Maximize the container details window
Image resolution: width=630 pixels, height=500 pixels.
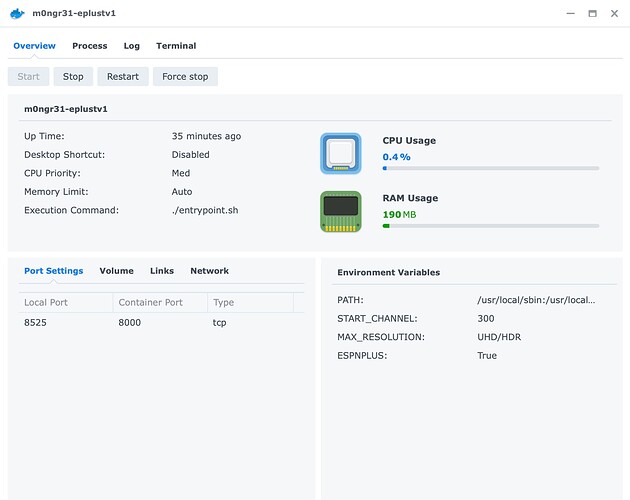[592, 14]
